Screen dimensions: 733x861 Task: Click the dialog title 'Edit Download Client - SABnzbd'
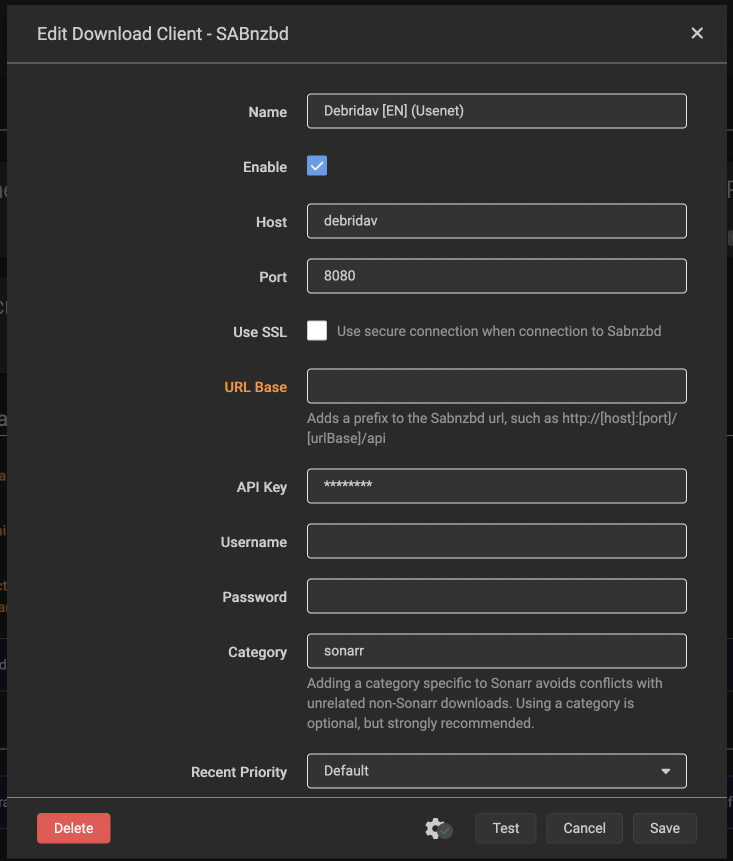[163, 34]
